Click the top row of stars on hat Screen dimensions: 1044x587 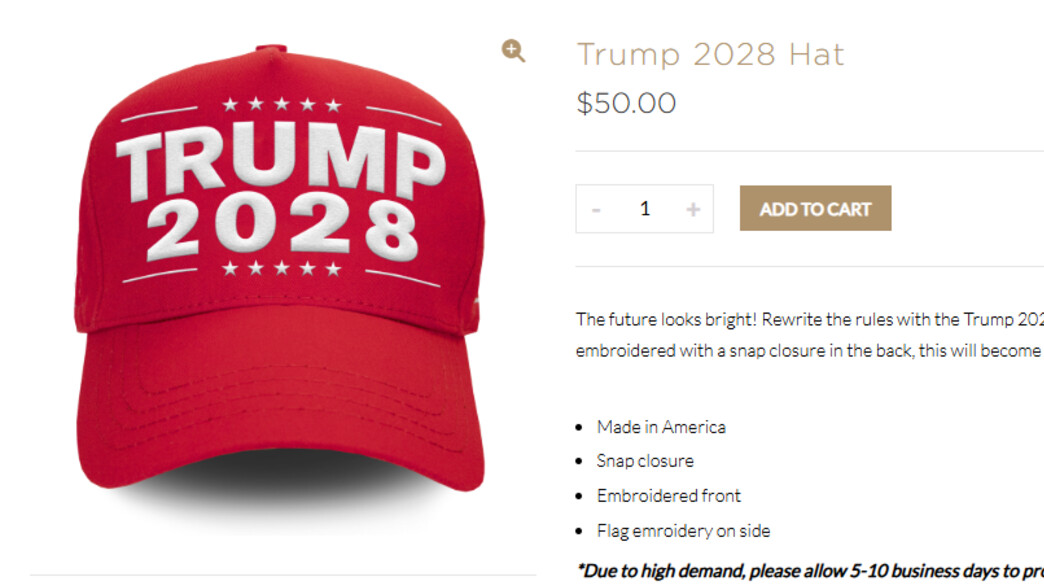click(282, 104)
